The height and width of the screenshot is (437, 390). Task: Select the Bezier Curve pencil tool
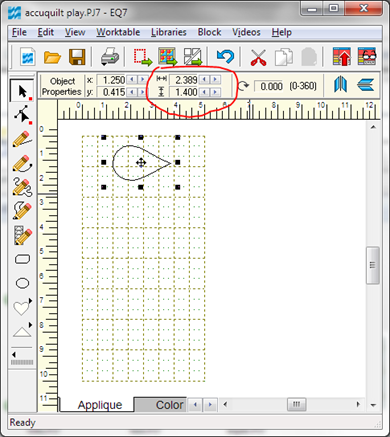click(22, 164)
